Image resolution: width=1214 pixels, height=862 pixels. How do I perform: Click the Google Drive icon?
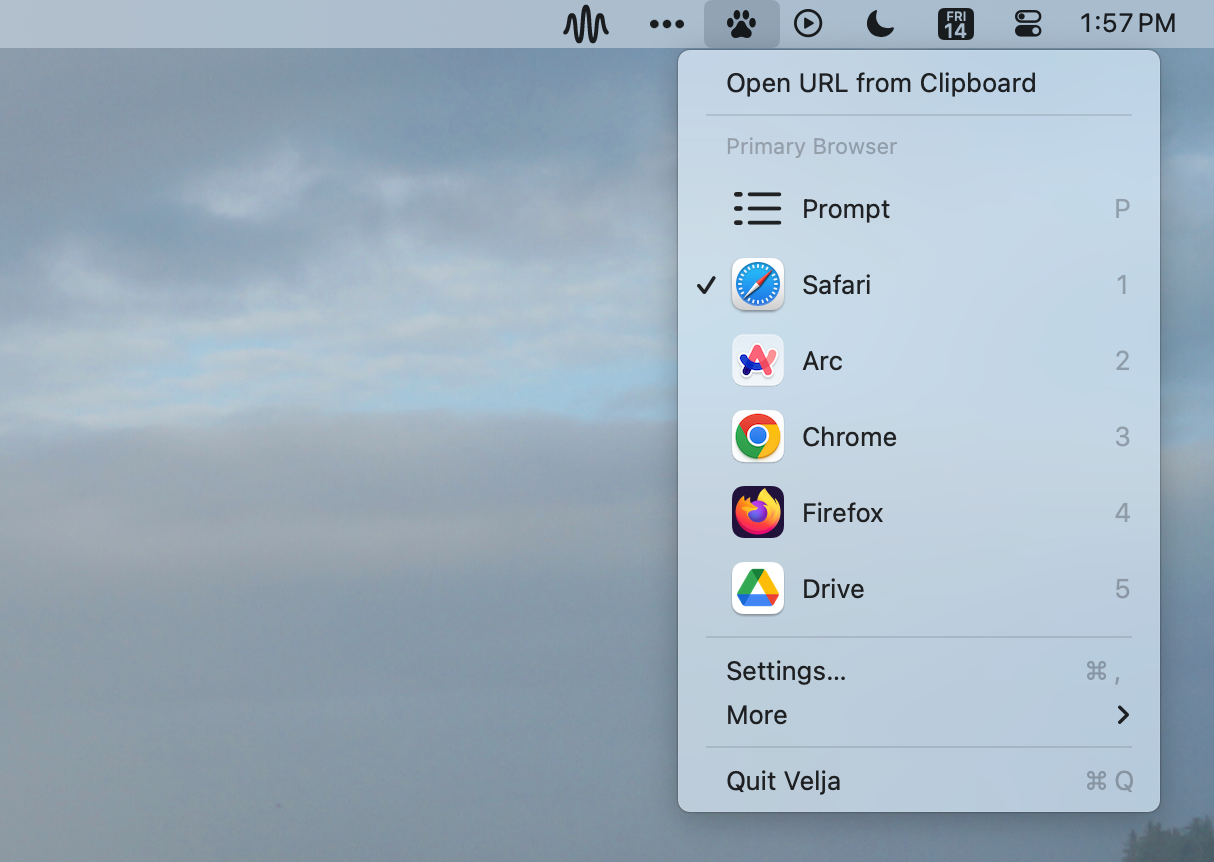[x=758, y=589]
